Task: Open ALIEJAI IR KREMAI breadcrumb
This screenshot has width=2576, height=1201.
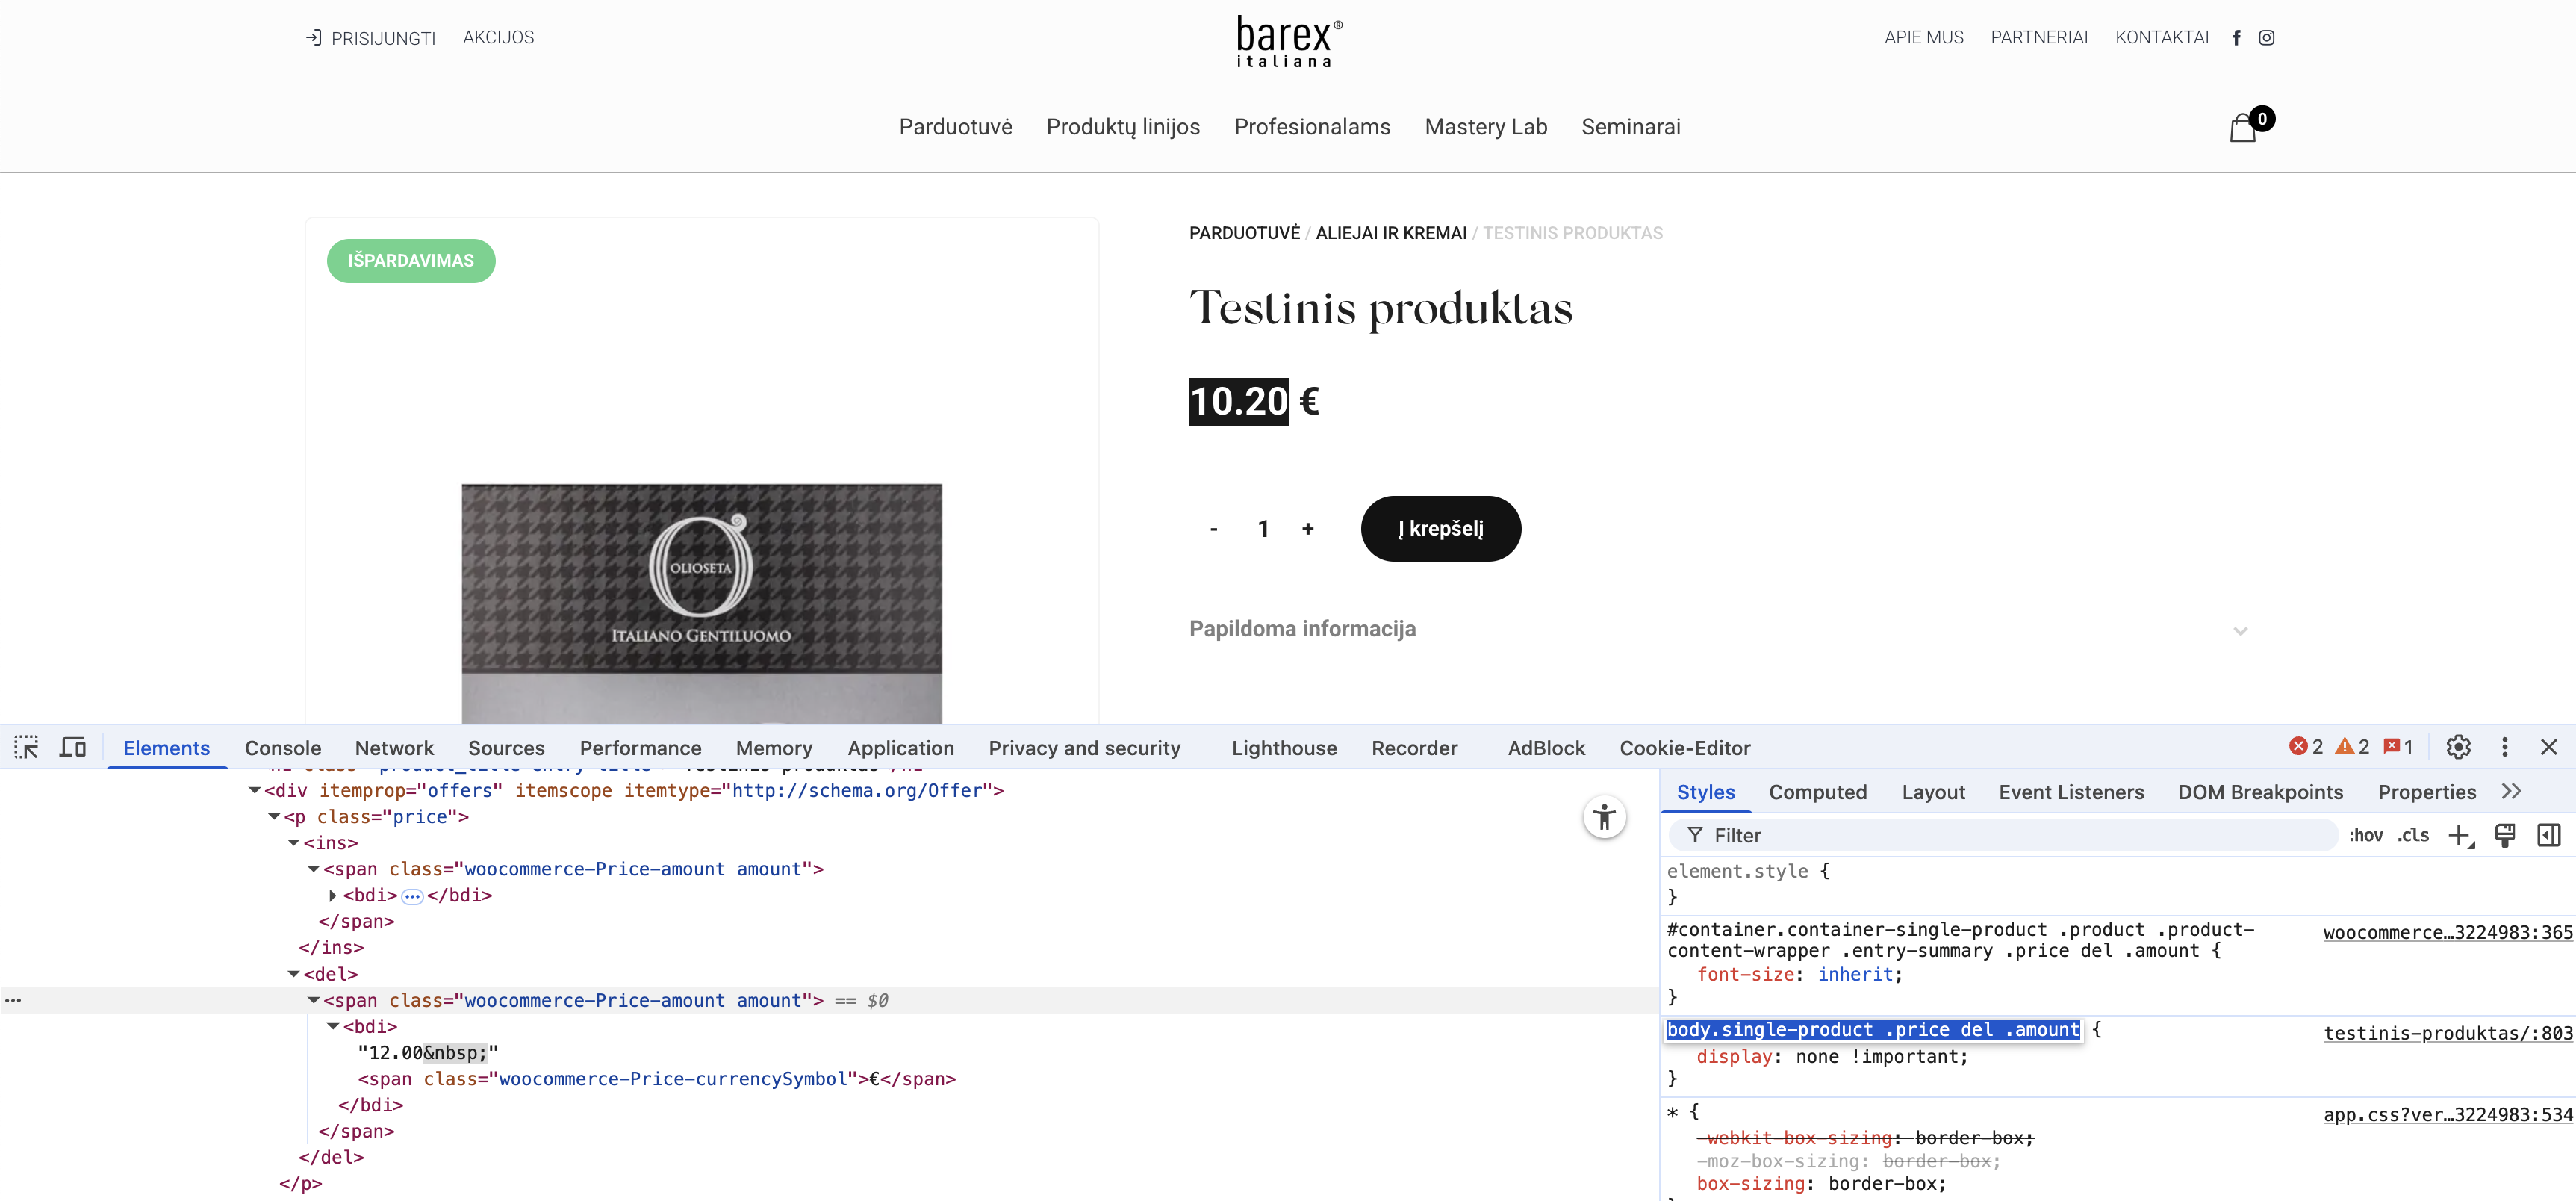Action: pyautogui.click(x=1391, y=233)
